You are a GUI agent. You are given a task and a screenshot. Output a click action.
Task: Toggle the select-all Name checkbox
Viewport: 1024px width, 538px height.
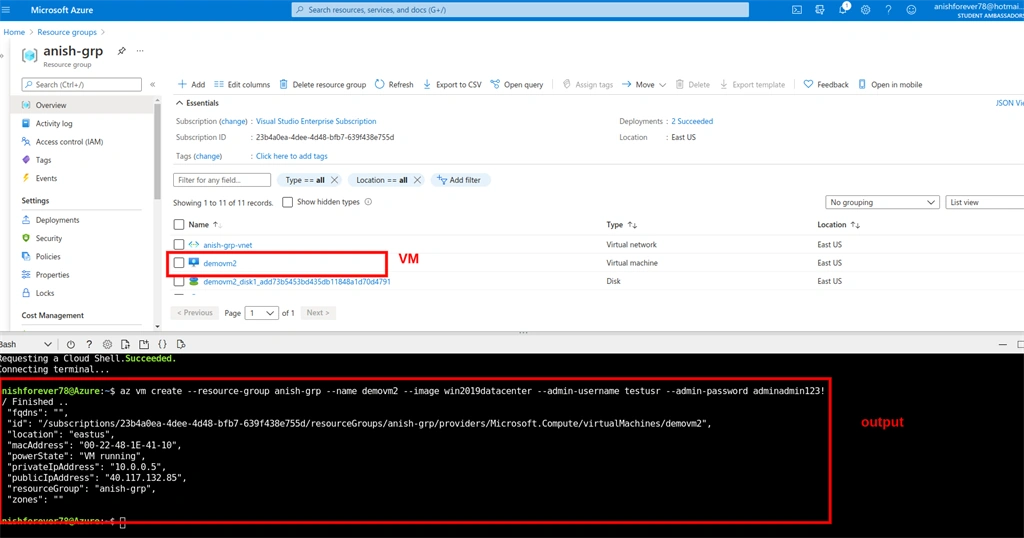tap(179, 225)
